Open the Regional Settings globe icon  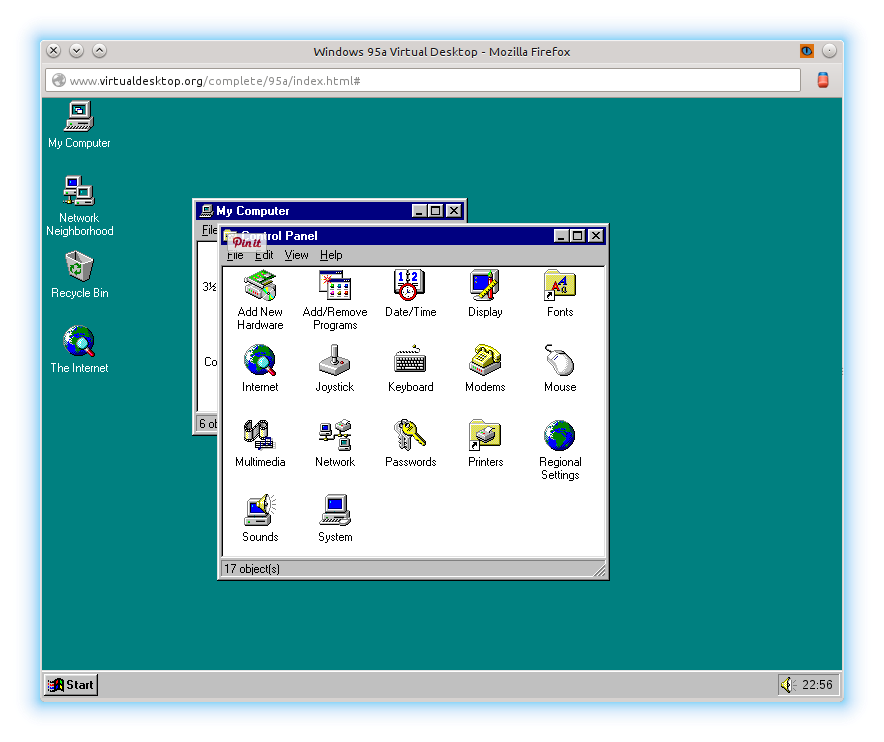560,436
